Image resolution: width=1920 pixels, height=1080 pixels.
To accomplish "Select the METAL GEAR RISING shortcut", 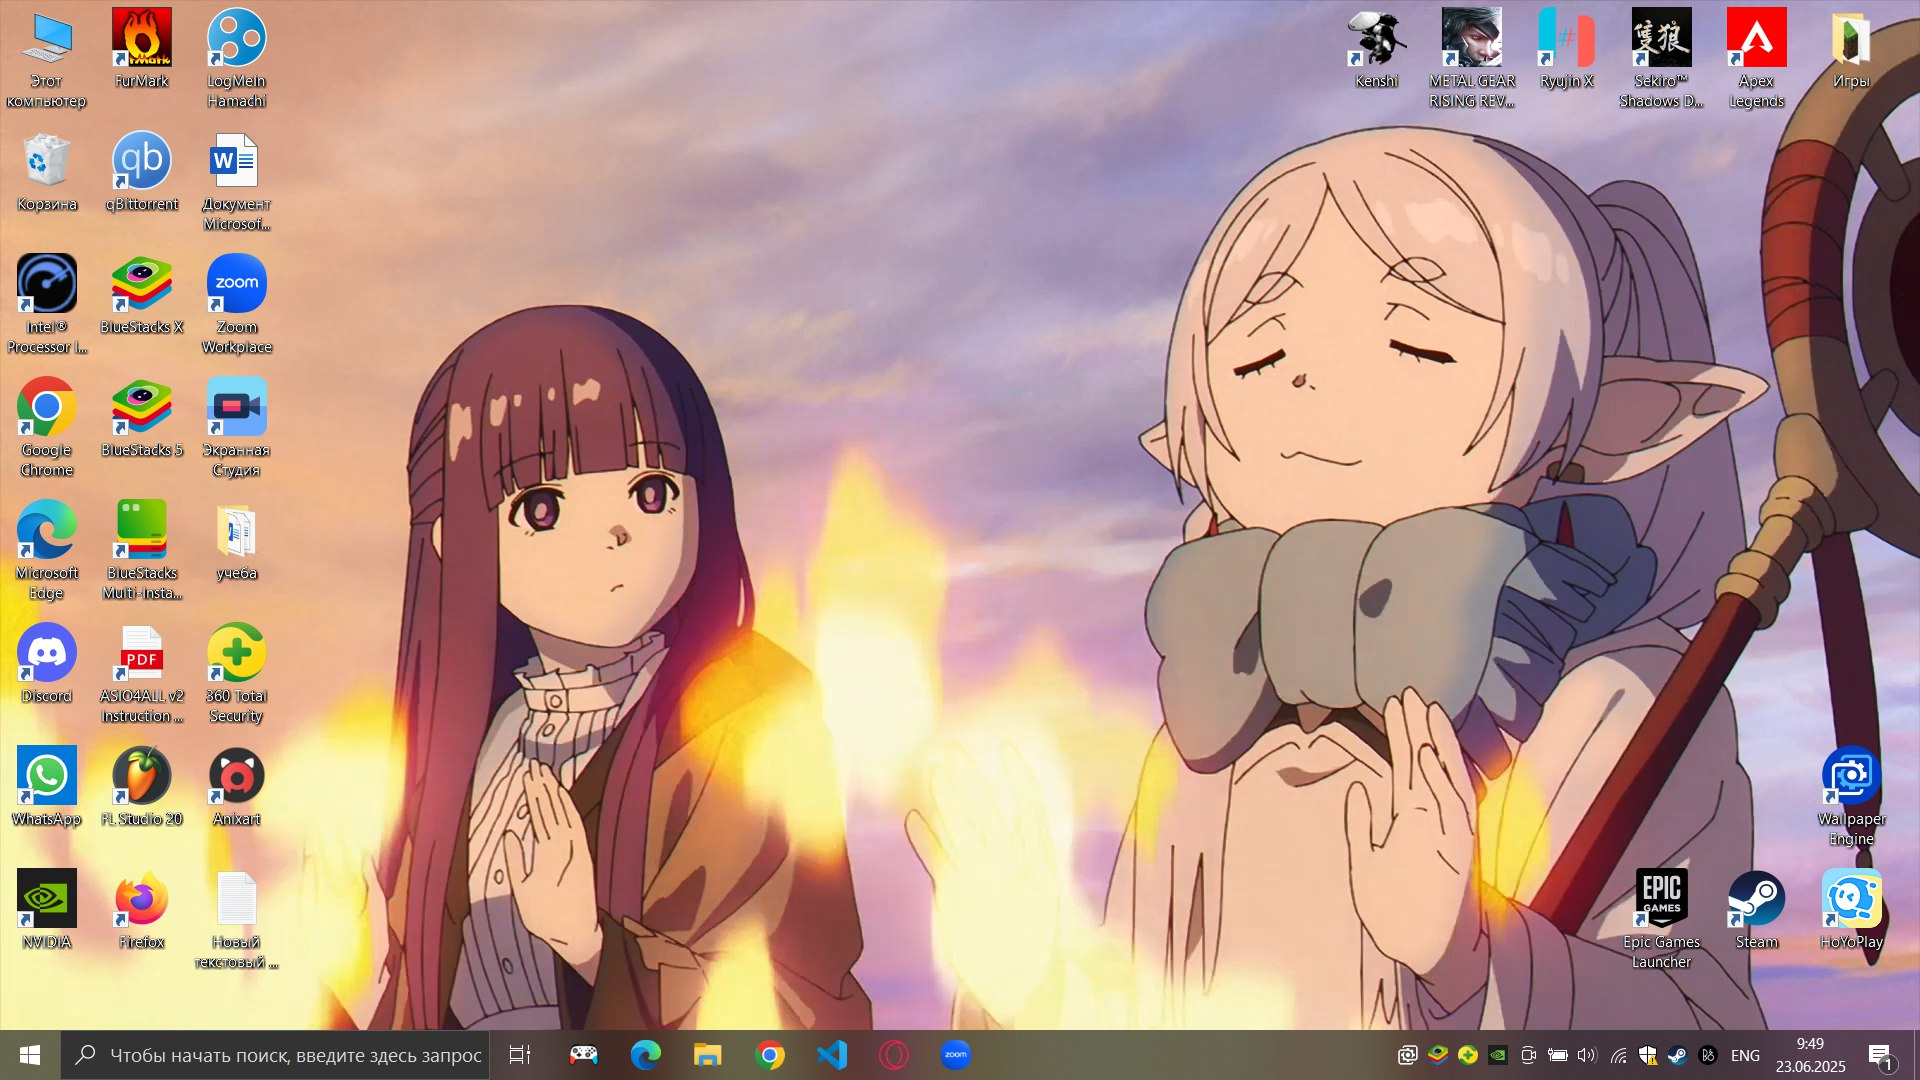I will 1471,59.
